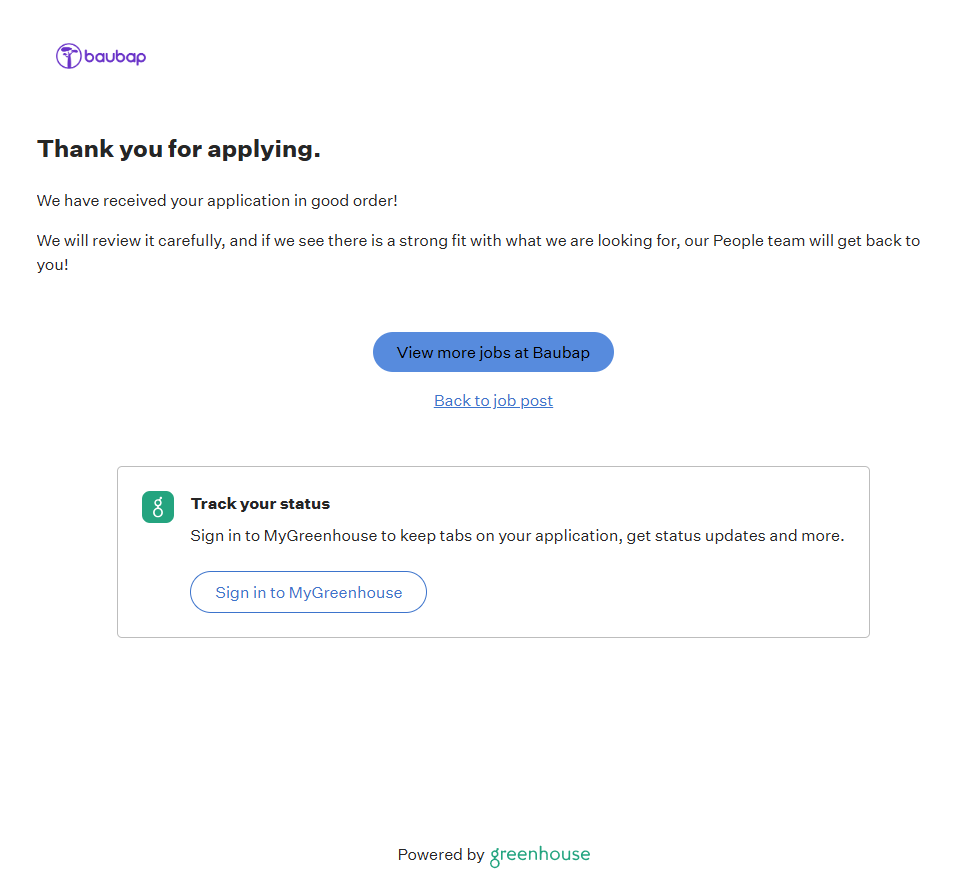Click the Baubap tree logo icon
The image size is (972, 890).
pyautogui.click(x=68, y=56)
